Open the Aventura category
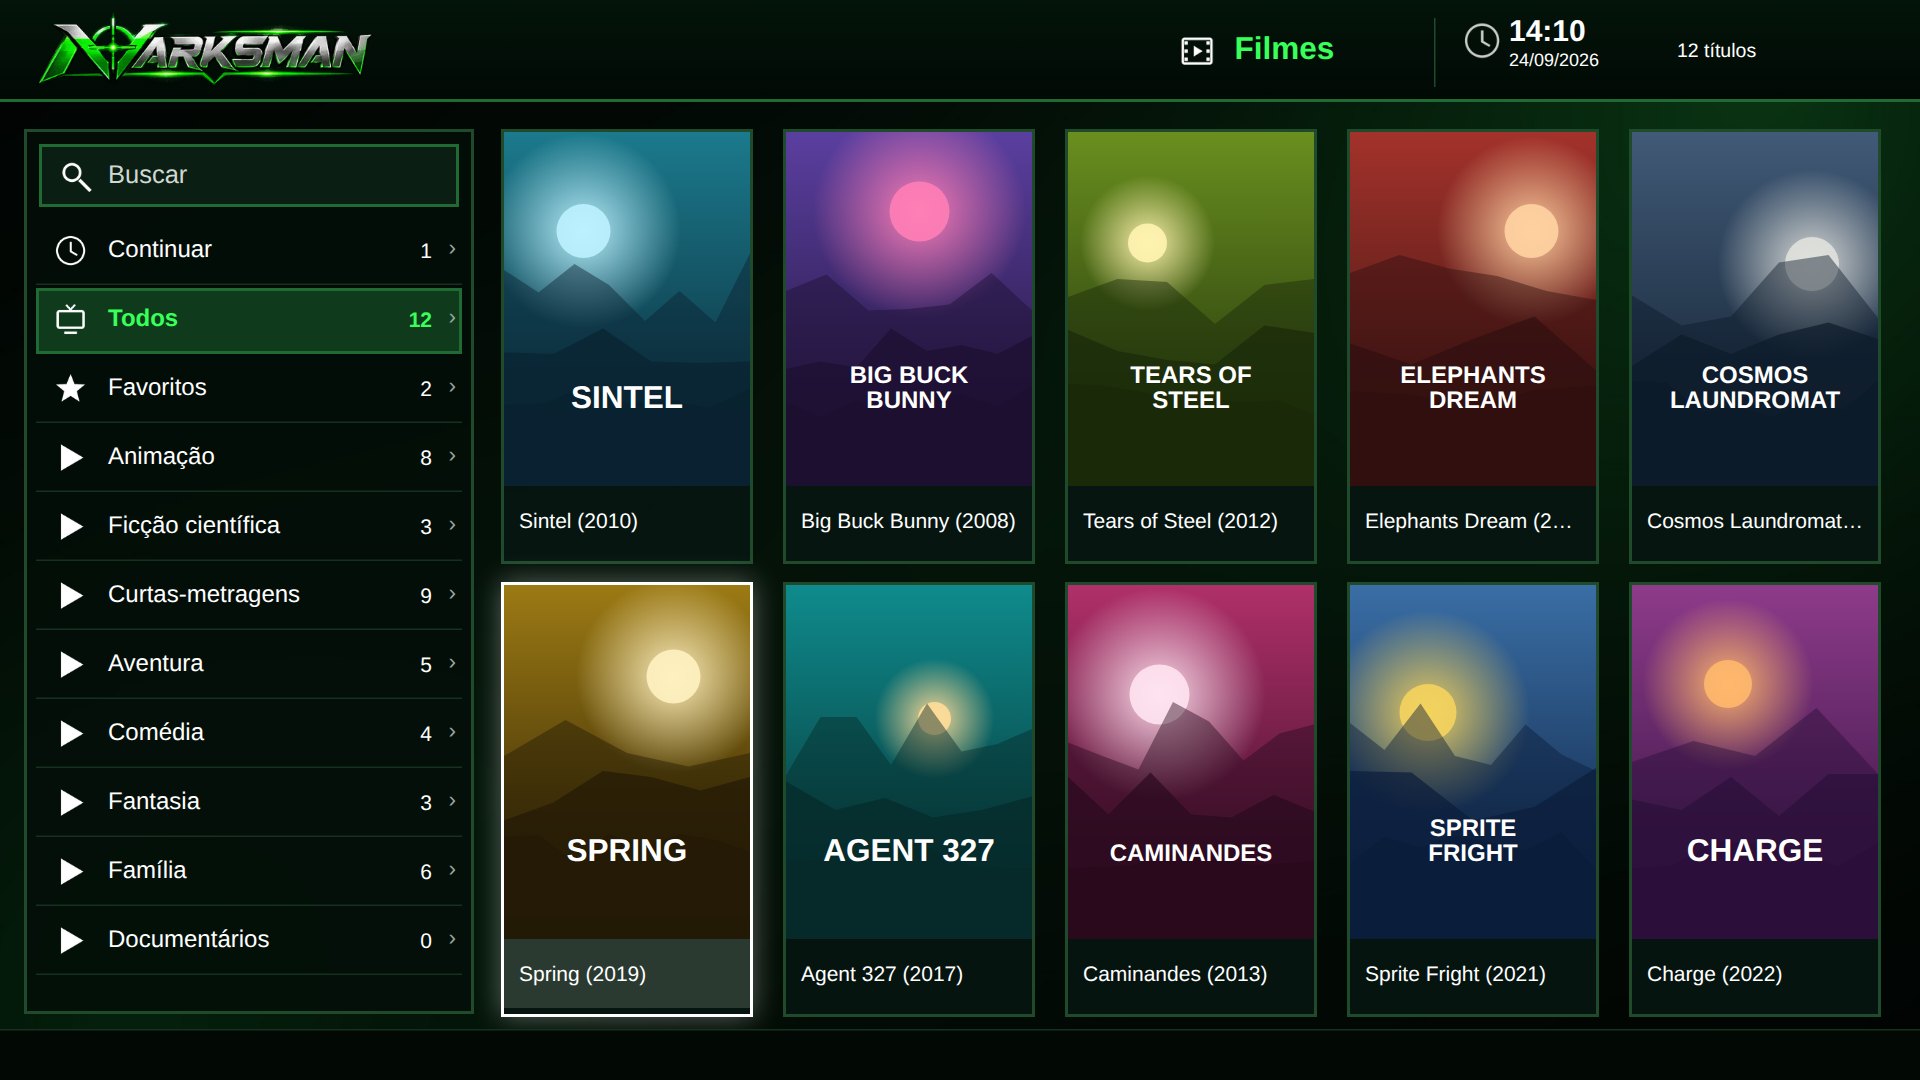 249,664
